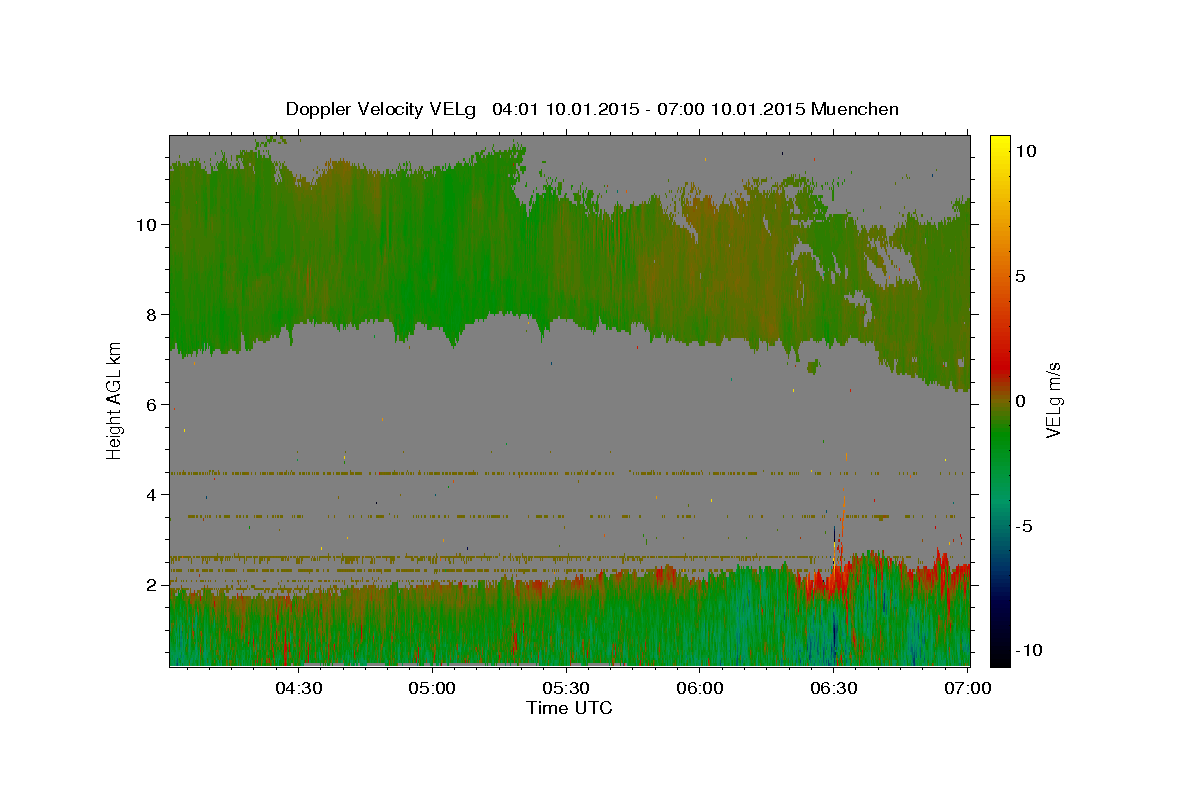
Task: Click the 05:30 time tick label
Action: [x=567, y=688]
